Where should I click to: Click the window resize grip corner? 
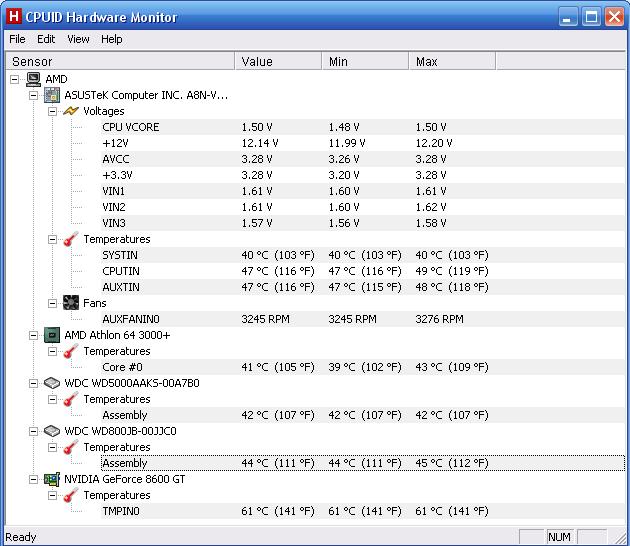(620, 537)
